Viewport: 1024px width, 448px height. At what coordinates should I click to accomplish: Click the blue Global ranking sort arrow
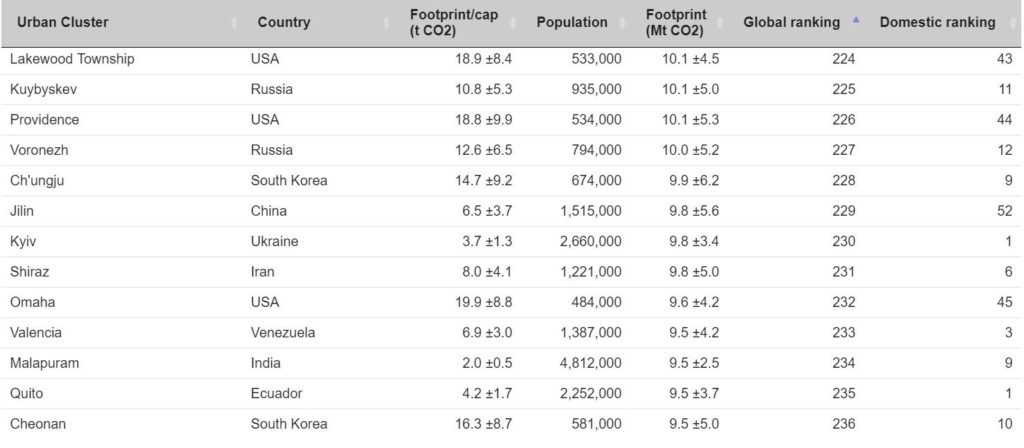coord(855,20)
